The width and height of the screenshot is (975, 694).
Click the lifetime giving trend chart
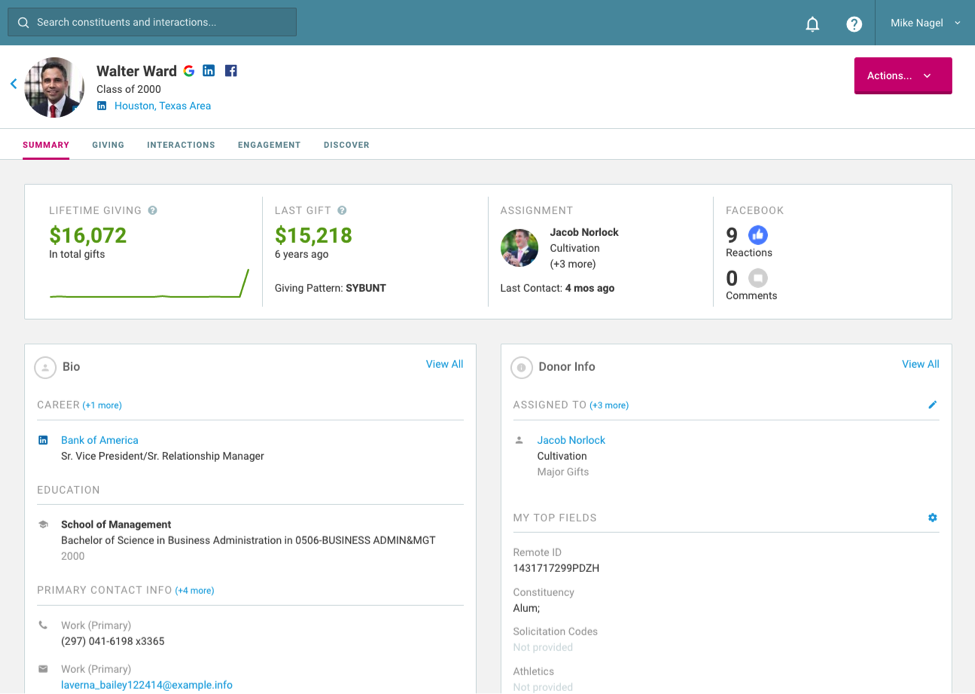click(x=149, y=285)
